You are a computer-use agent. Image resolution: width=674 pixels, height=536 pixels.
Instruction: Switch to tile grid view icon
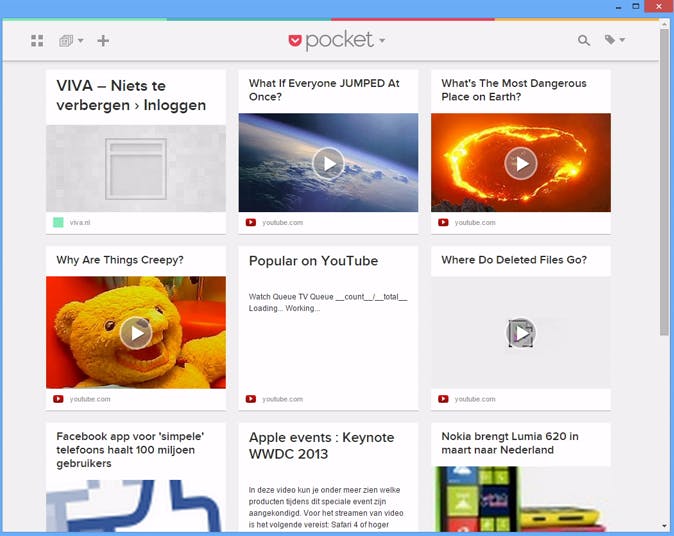click(37, 41)
